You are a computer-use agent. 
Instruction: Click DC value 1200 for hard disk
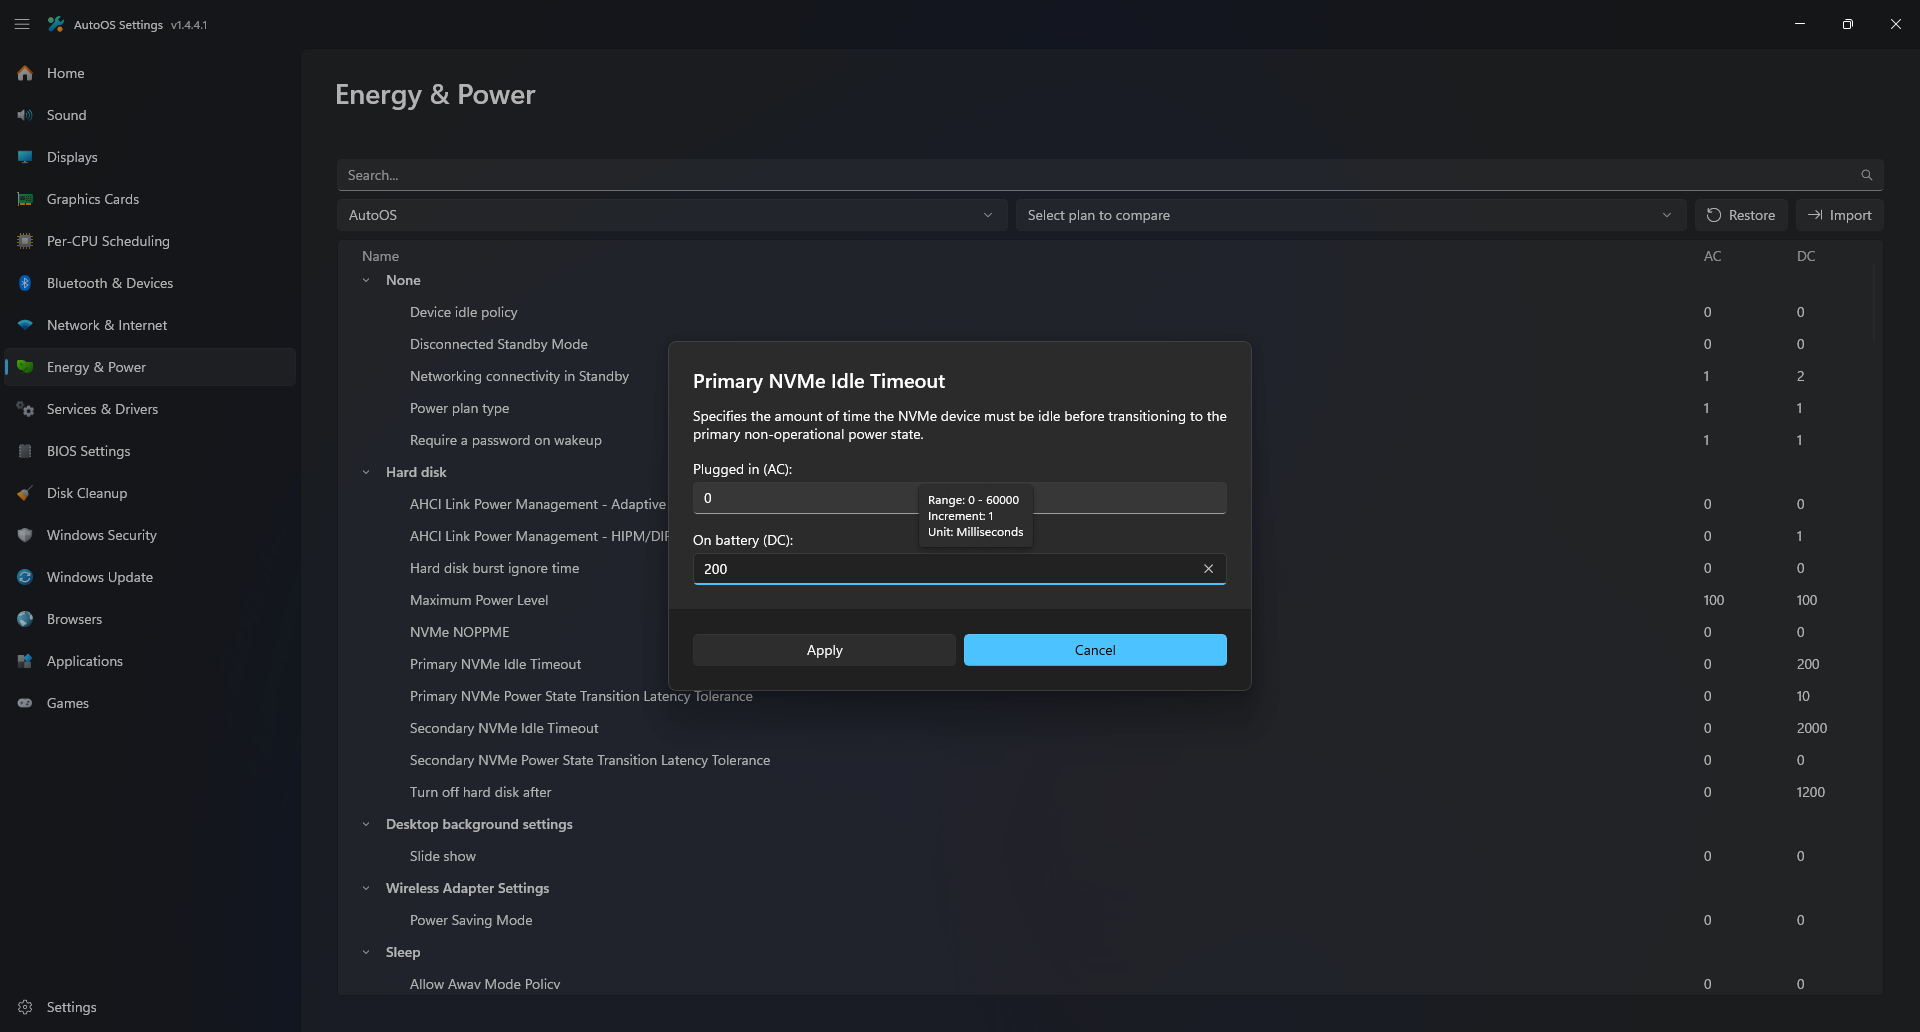point(1810,792)
